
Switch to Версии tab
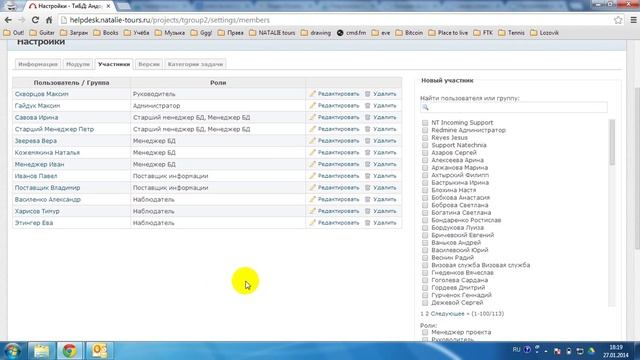coord(149,64)
